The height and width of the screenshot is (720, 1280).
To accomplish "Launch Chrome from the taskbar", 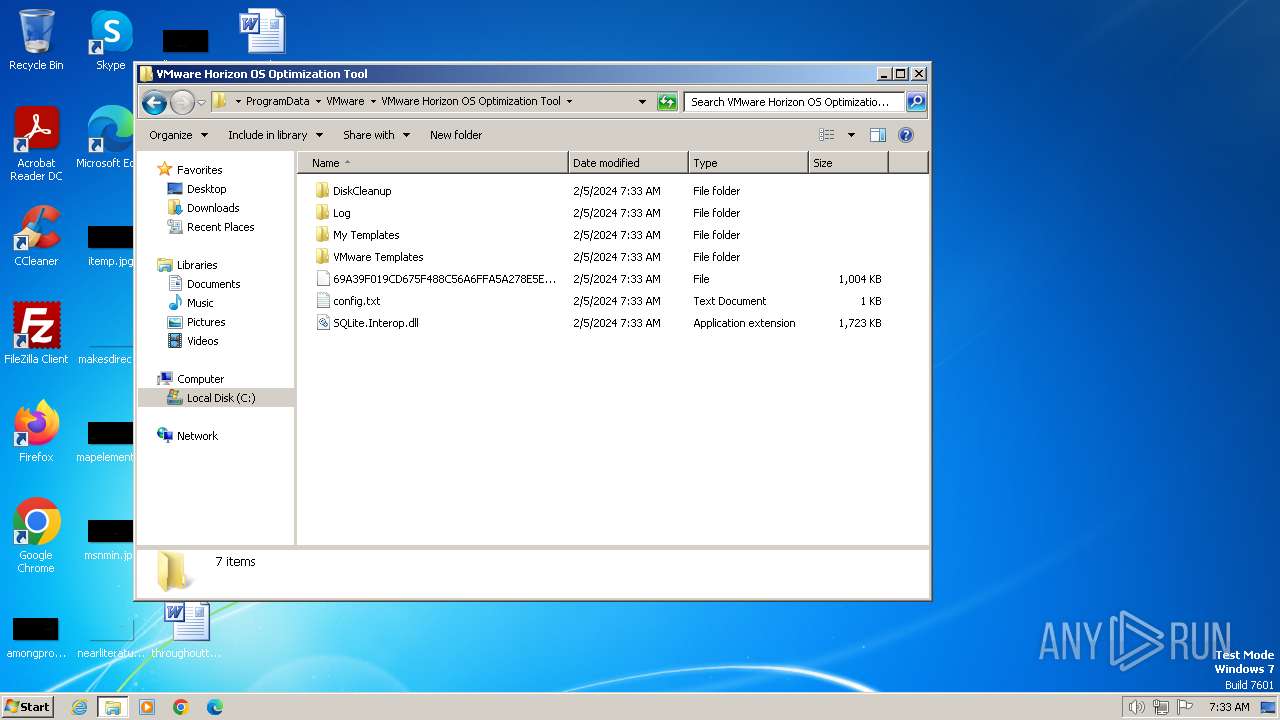I will click(181, 707).
